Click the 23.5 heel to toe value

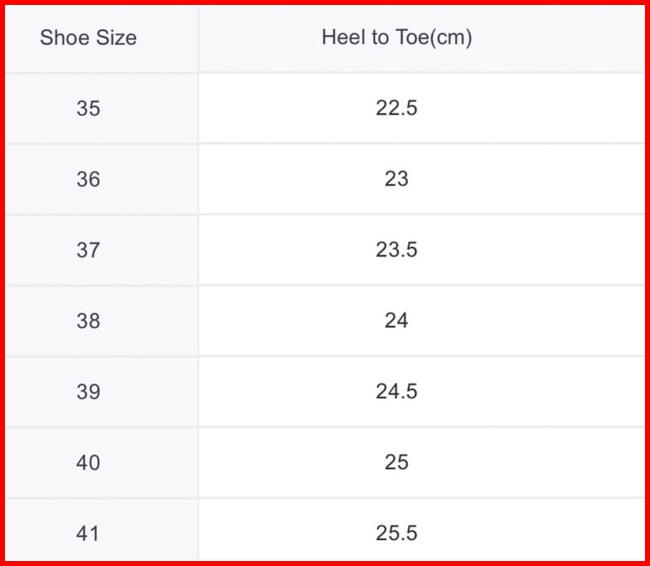tap(396, 250)
